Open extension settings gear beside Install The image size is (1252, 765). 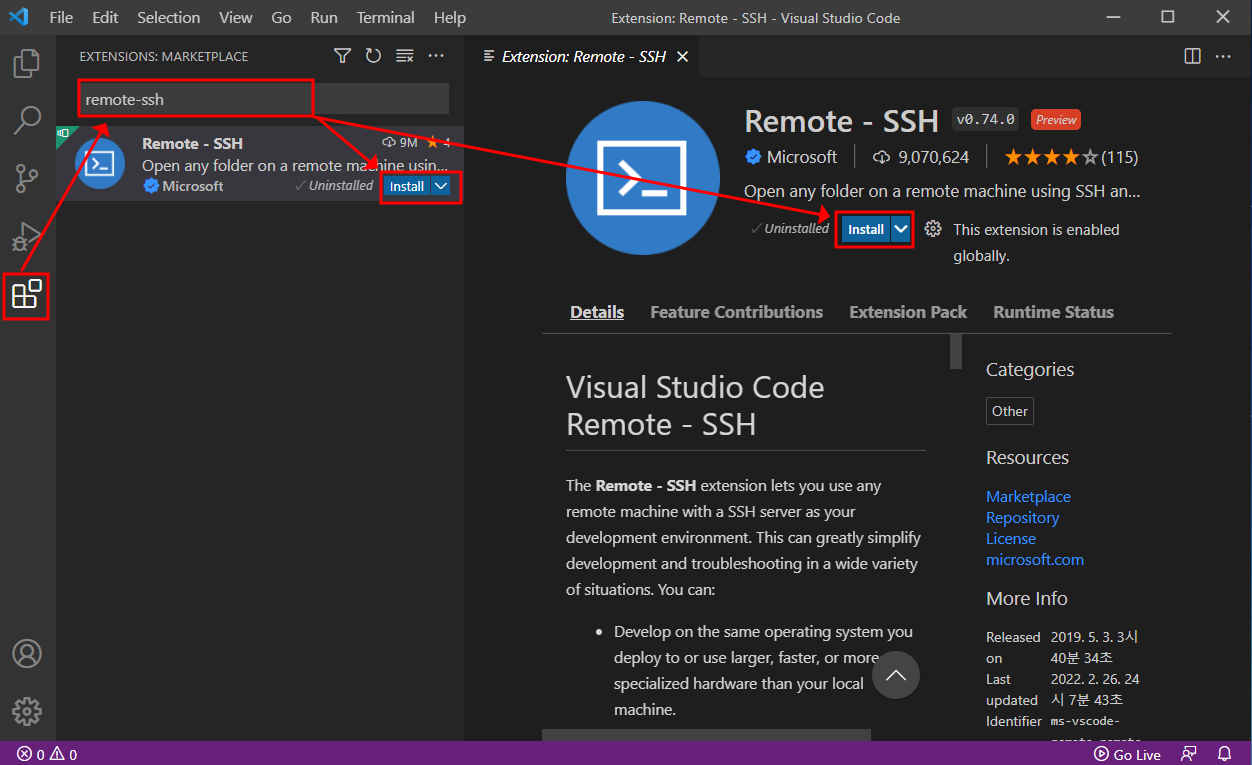point(933,229)
